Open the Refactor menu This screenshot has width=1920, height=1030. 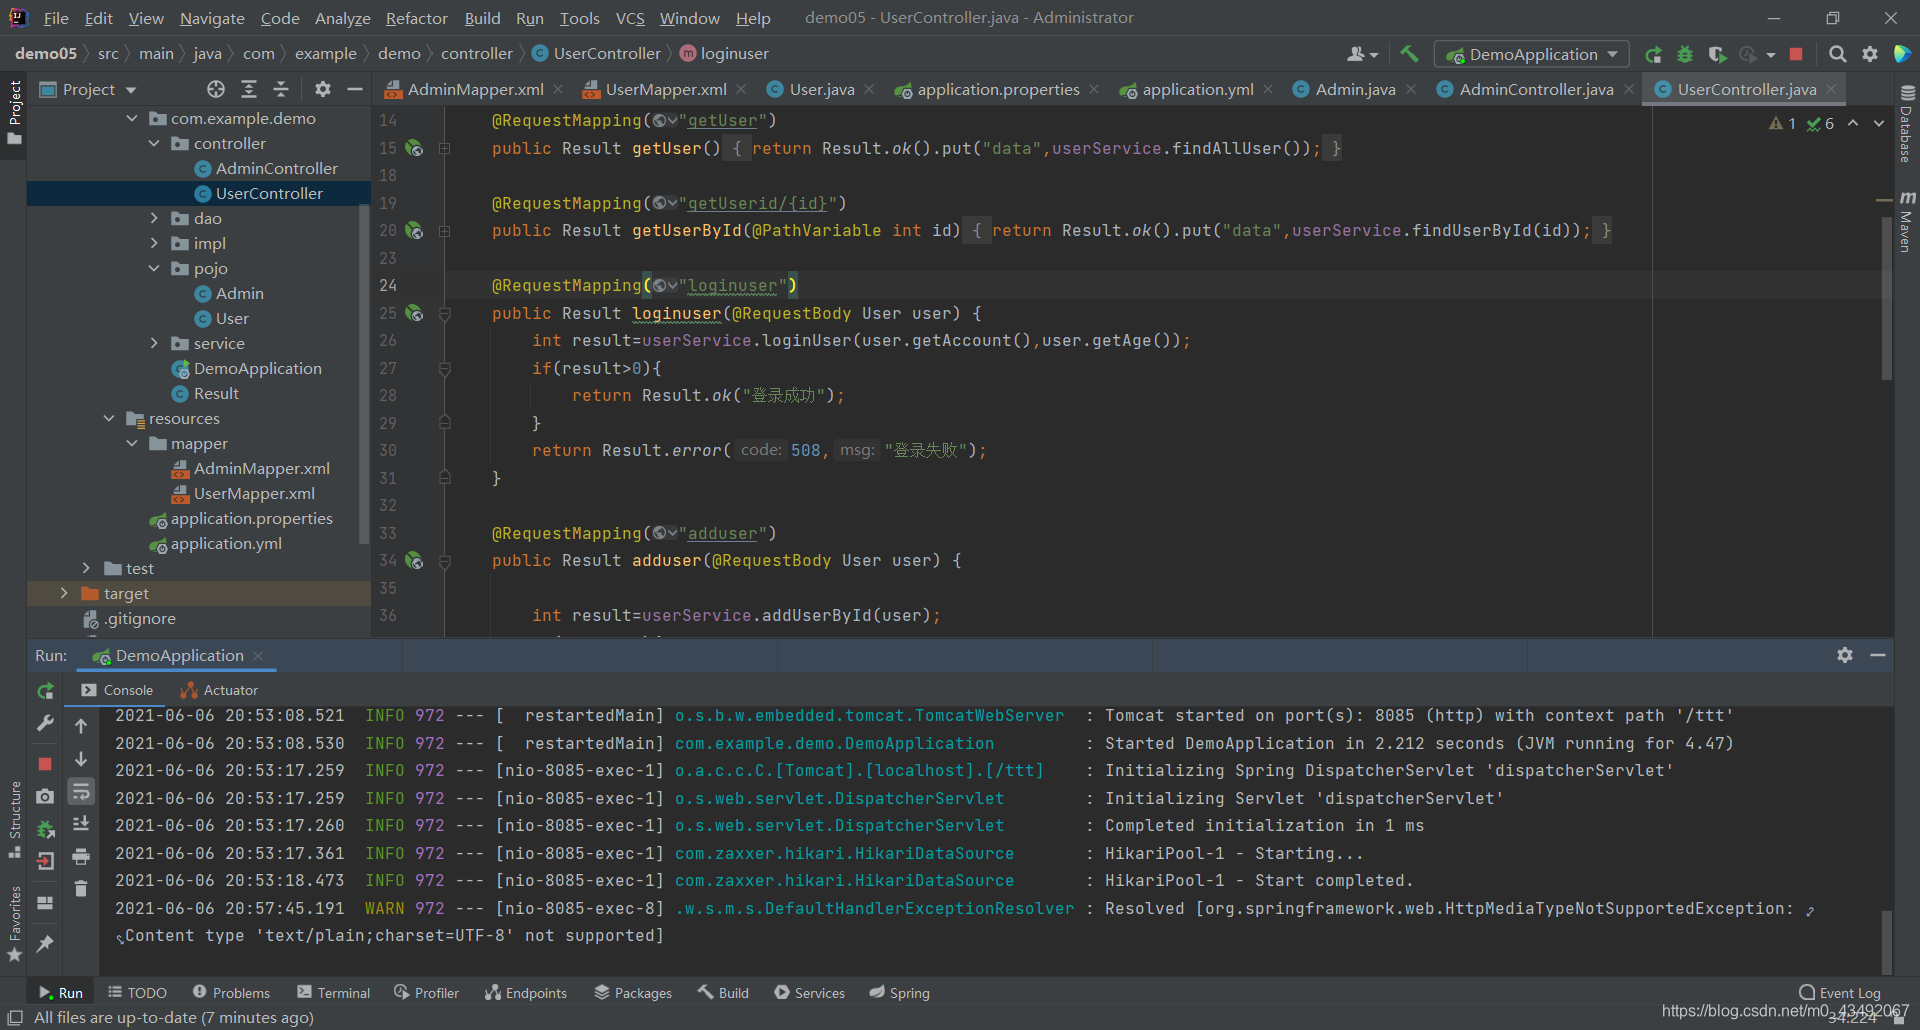416,18
